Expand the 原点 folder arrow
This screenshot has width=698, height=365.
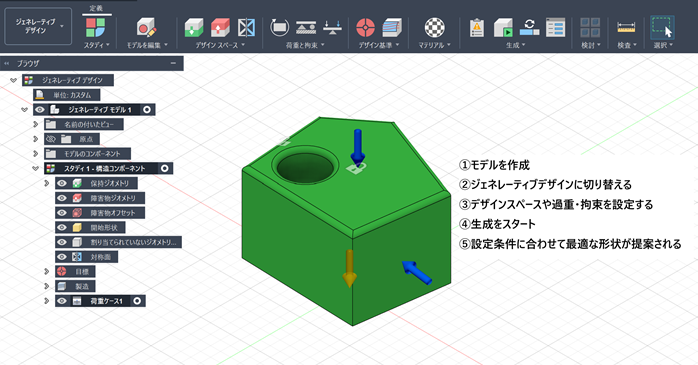(36, 139)
